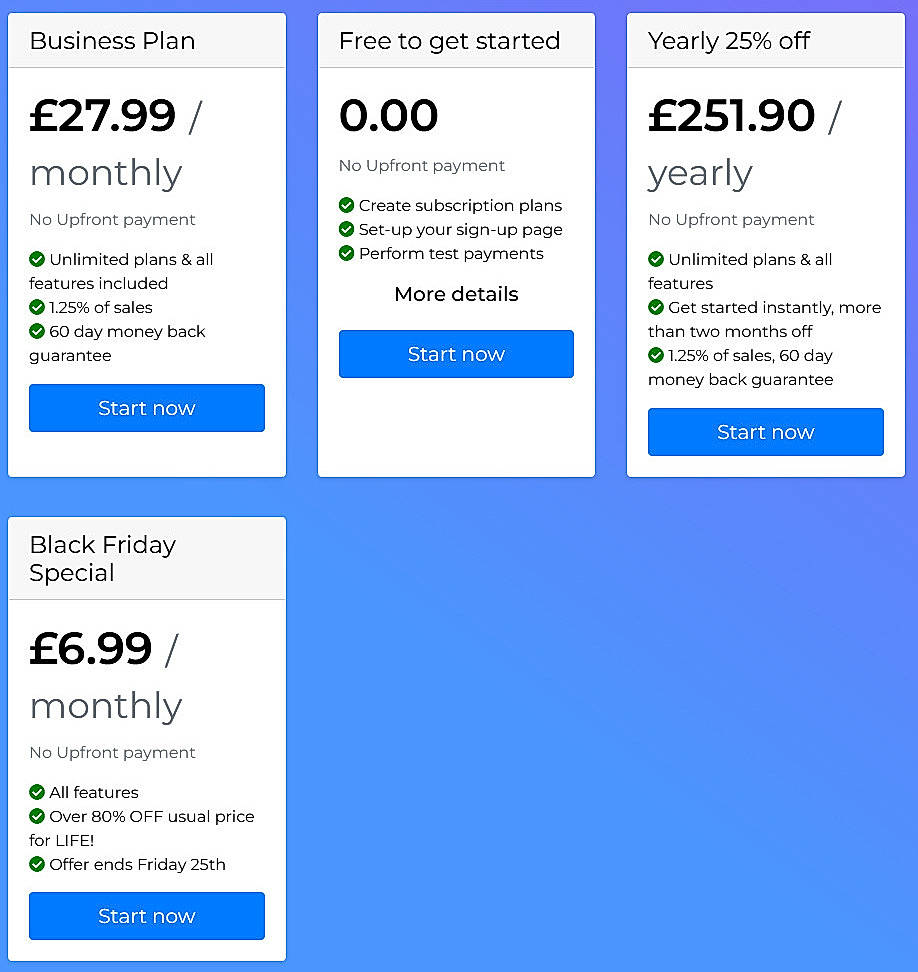Image resolution: width=918 pixels, height=972 pixels.
Task: Click the 'Black Friday Special' header
Action: tap(102, 558)
